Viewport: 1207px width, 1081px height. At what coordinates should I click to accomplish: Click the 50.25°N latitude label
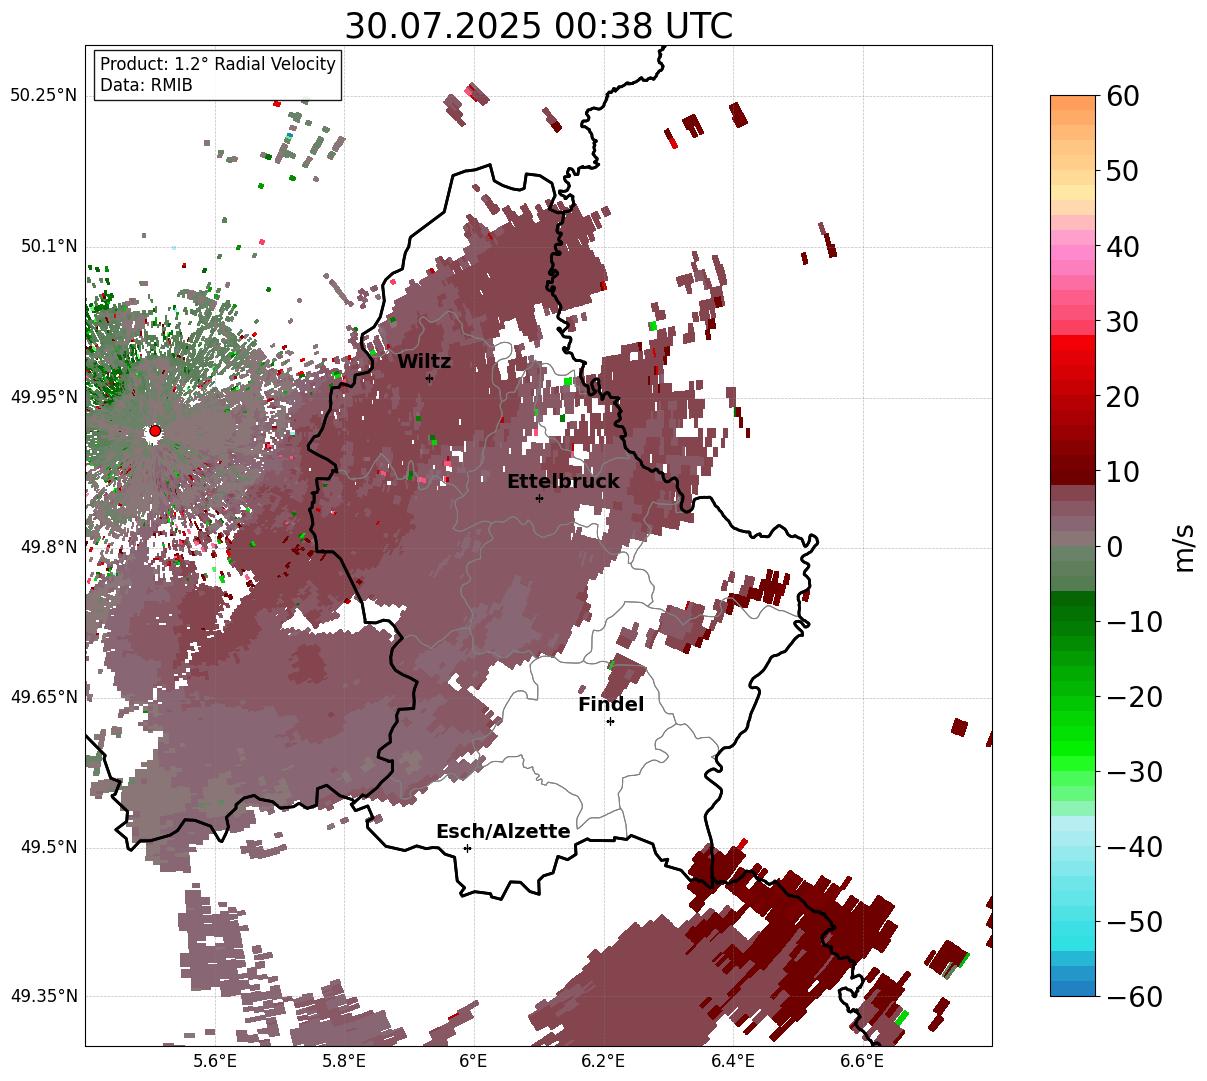pos(43,96)
